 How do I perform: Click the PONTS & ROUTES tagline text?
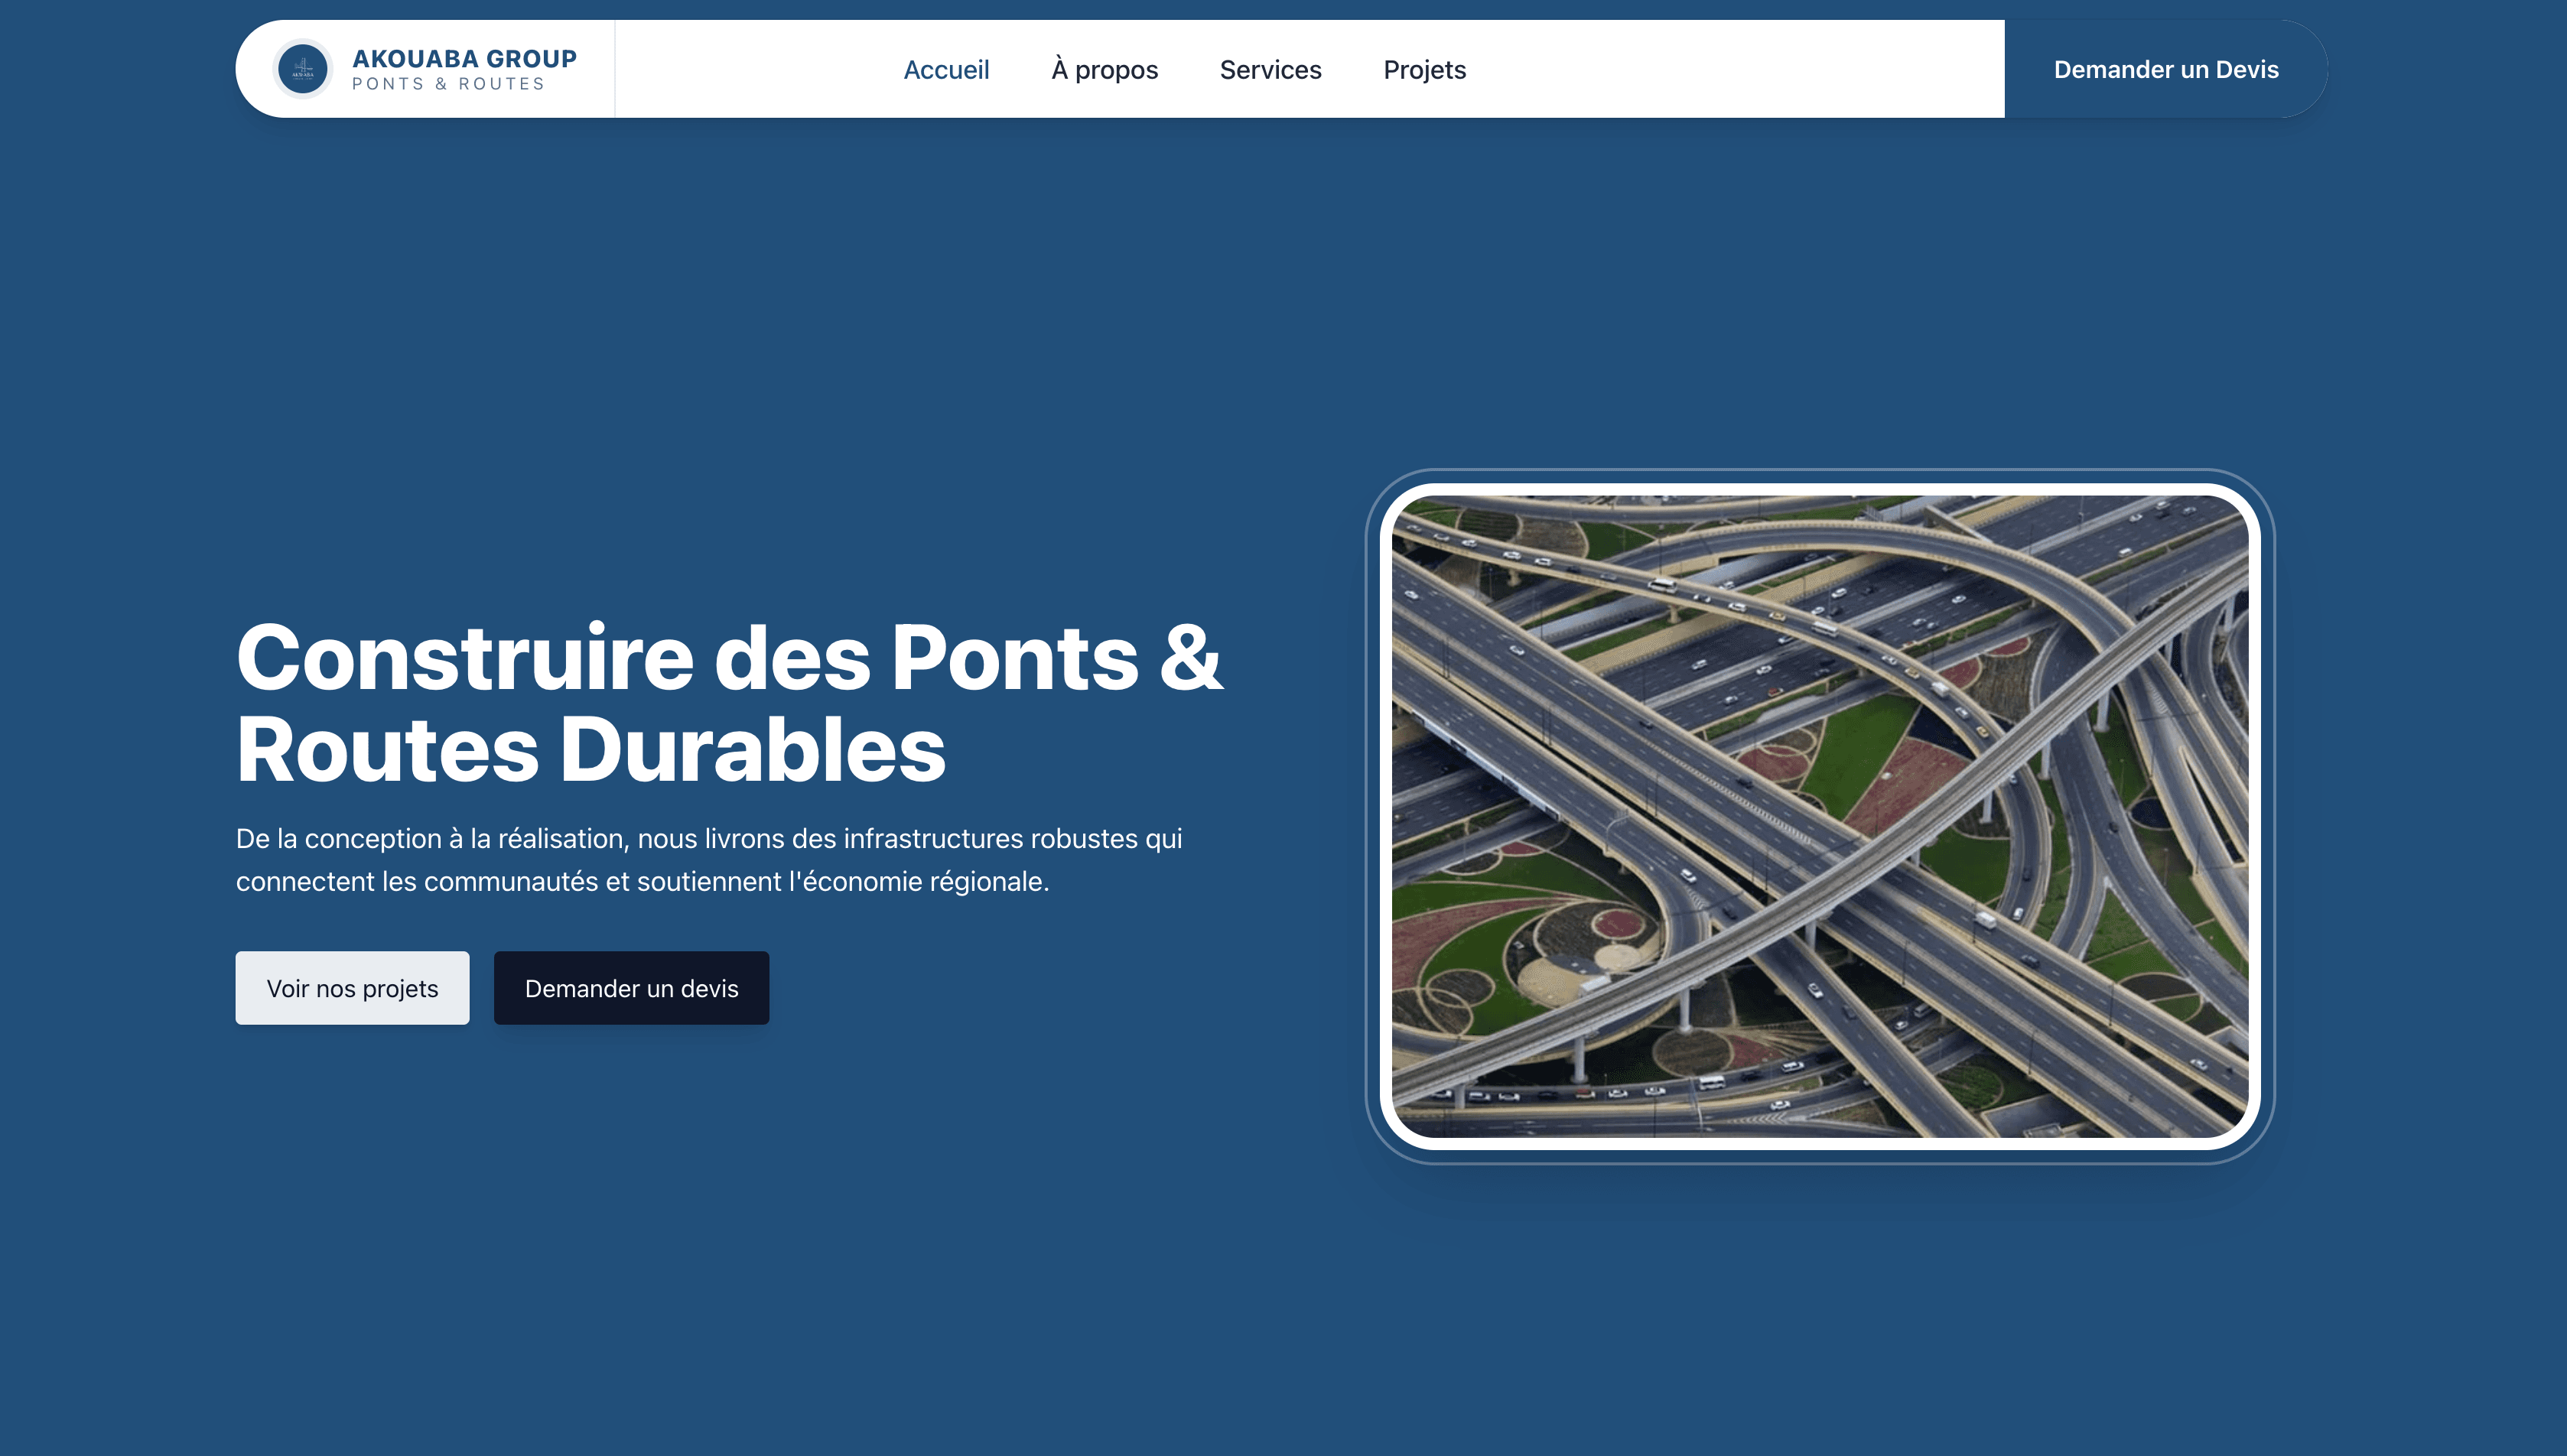[x=448, y=84]
